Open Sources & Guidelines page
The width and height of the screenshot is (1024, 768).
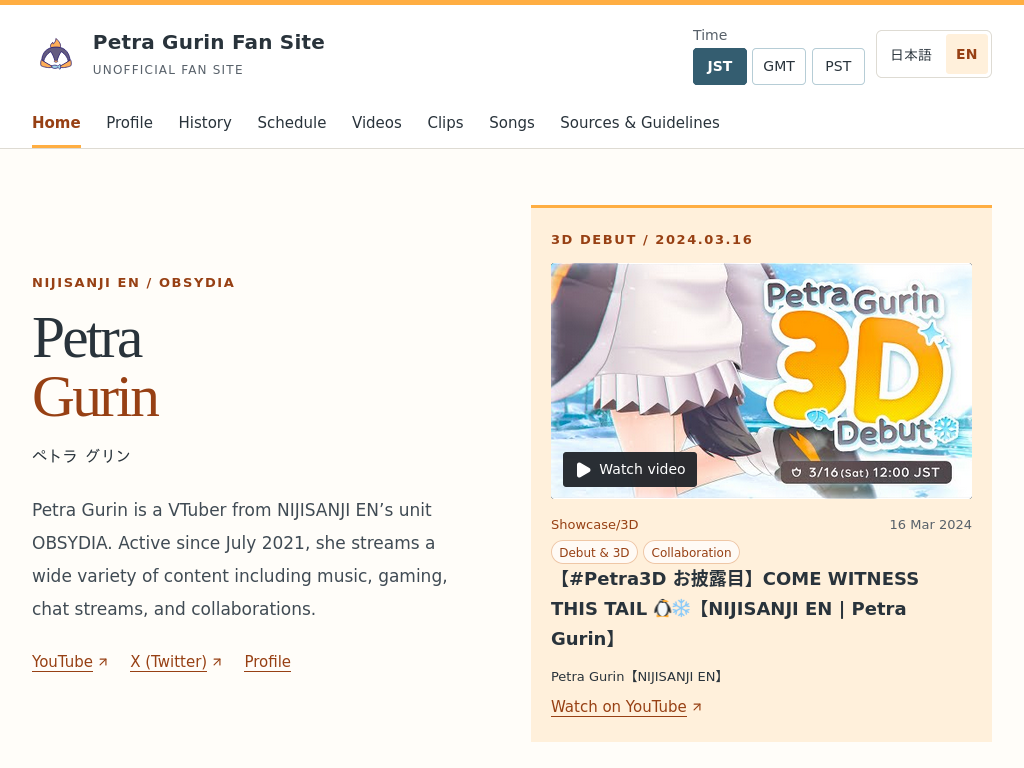click(x=639, y=123)
